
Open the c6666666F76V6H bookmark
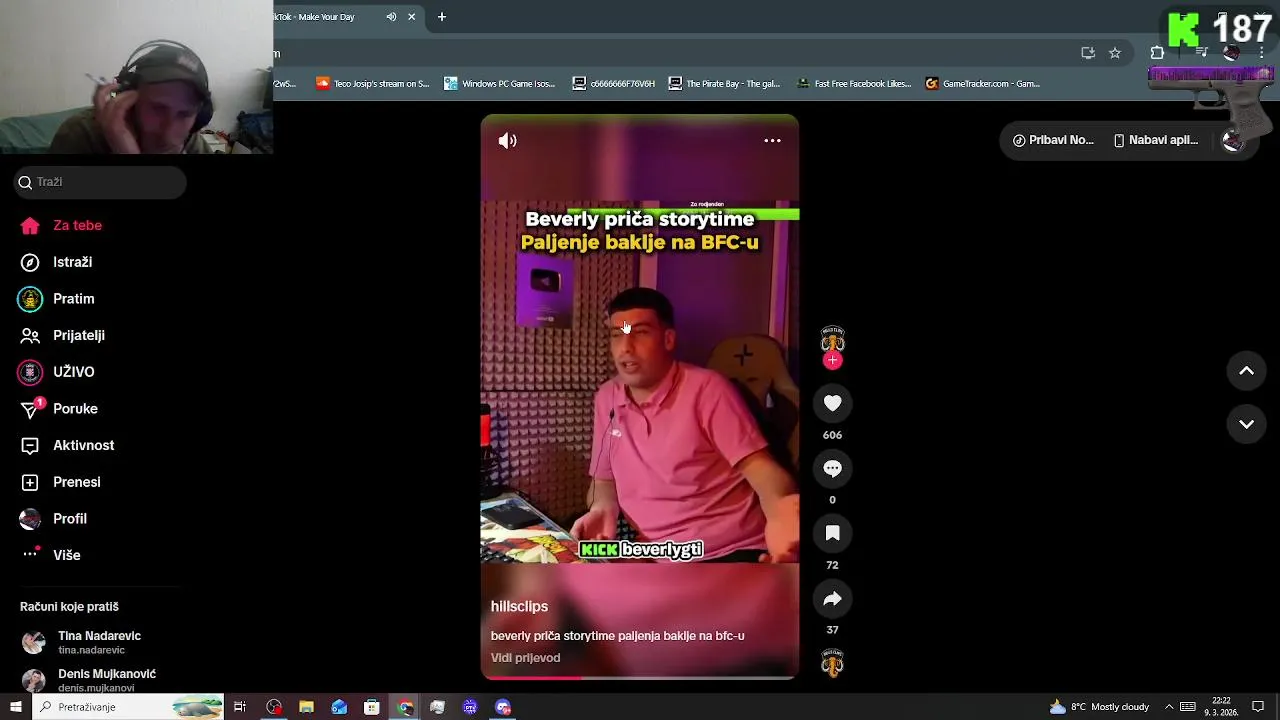[x=614, y=84]
